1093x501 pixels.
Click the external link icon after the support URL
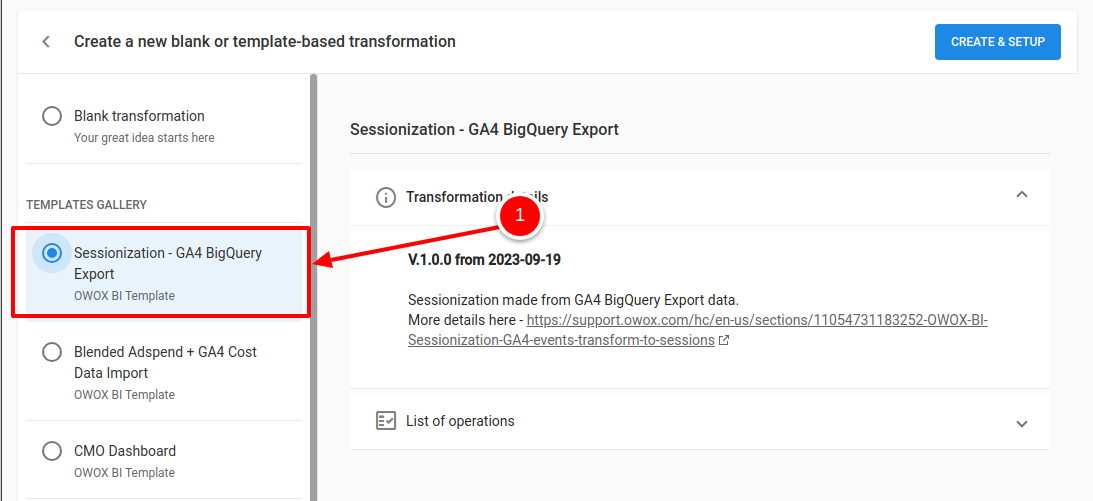(724, 341)
